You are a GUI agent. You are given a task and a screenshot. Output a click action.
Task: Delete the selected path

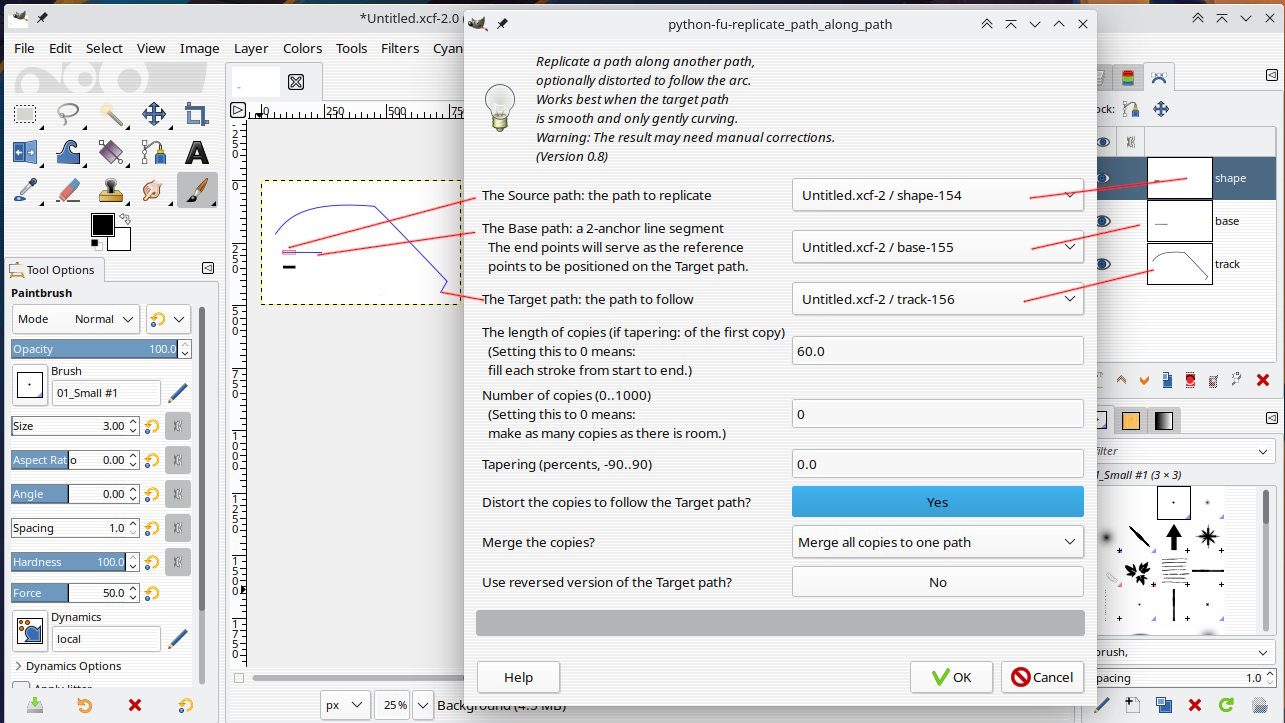point(1262,380)
